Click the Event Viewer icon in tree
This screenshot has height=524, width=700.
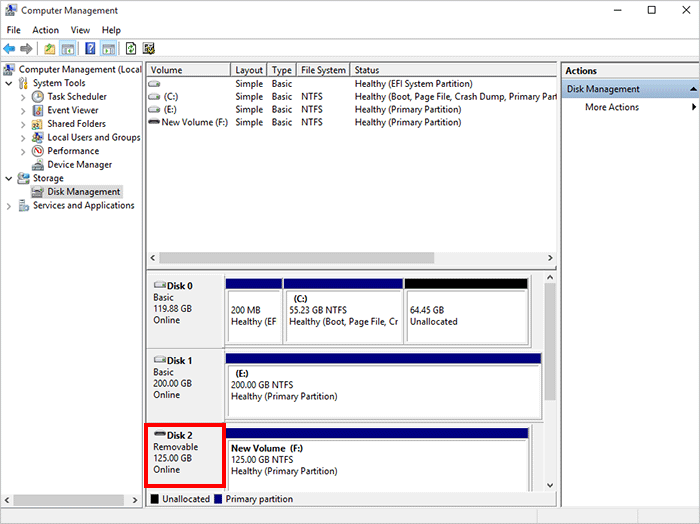click(x=38, y=110)
